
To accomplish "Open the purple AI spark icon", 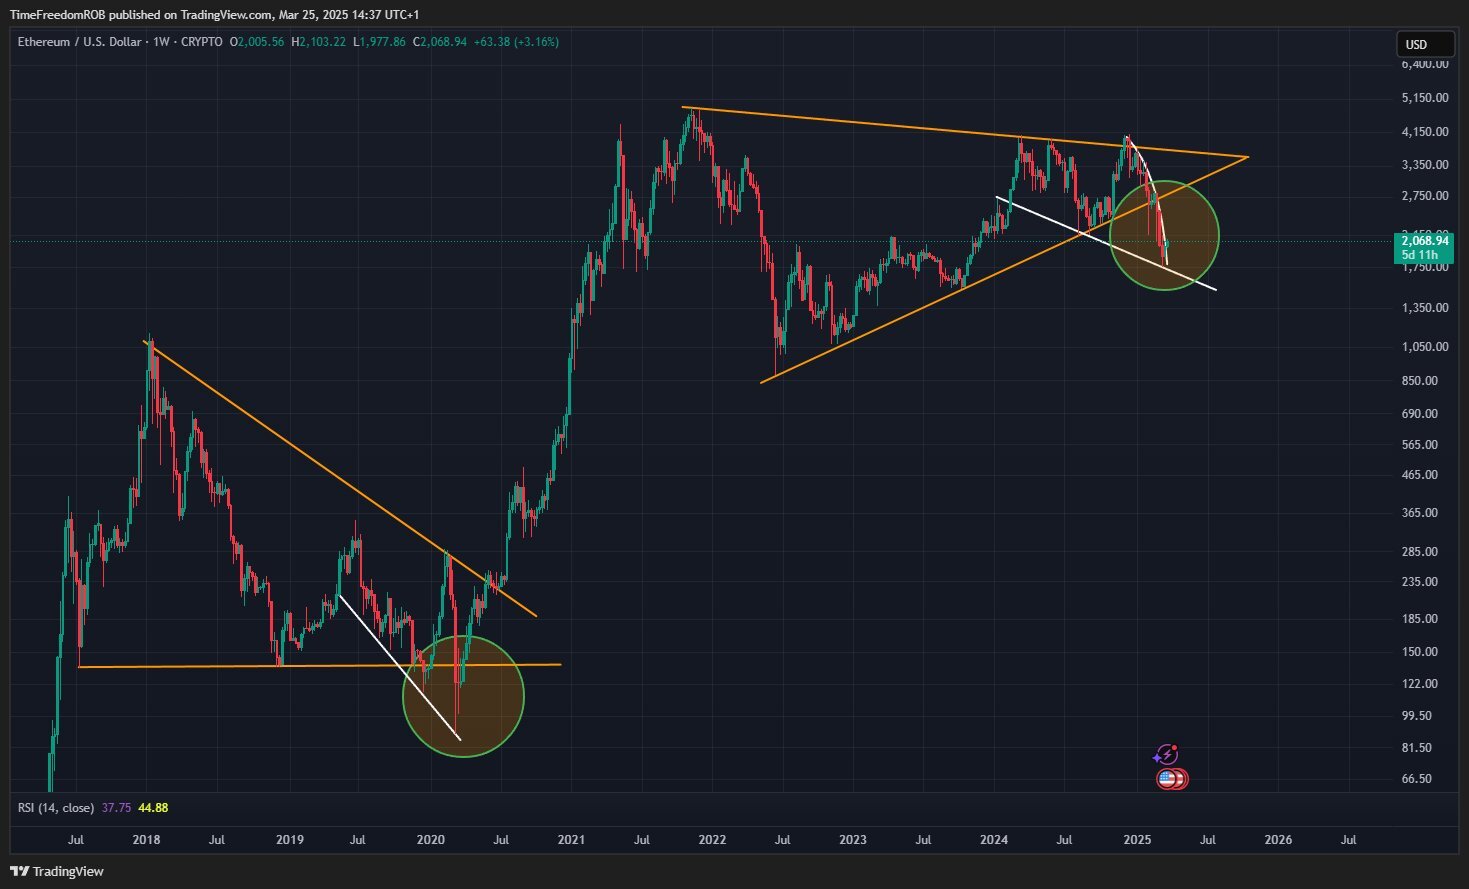I will pos(1166,754).
